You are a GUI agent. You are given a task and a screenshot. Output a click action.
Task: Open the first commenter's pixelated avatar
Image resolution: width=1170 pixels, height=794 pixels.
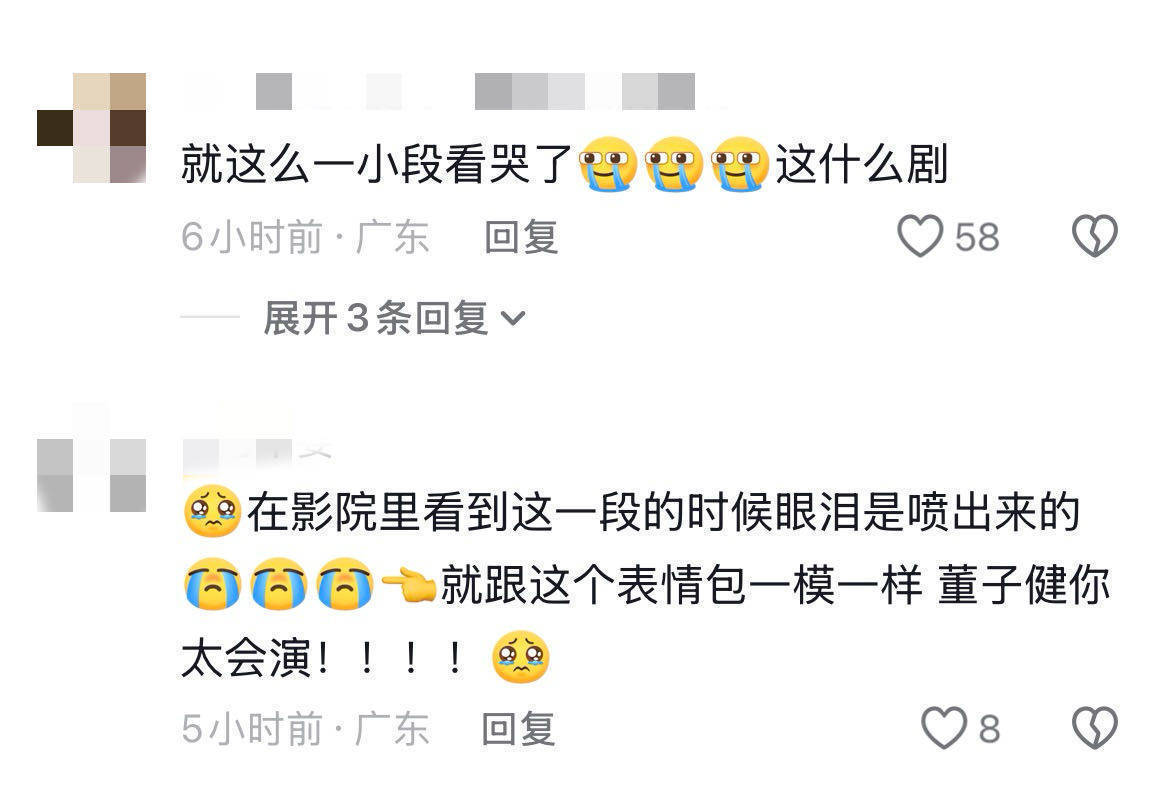click(x=91, y=128)
